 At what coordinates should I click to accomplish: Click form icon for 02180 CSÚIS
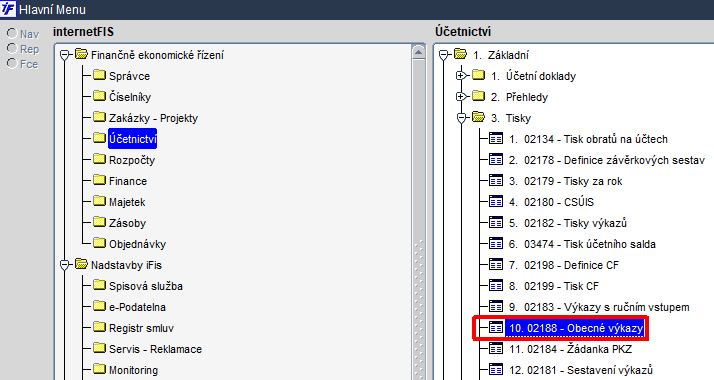click(496, 201)
